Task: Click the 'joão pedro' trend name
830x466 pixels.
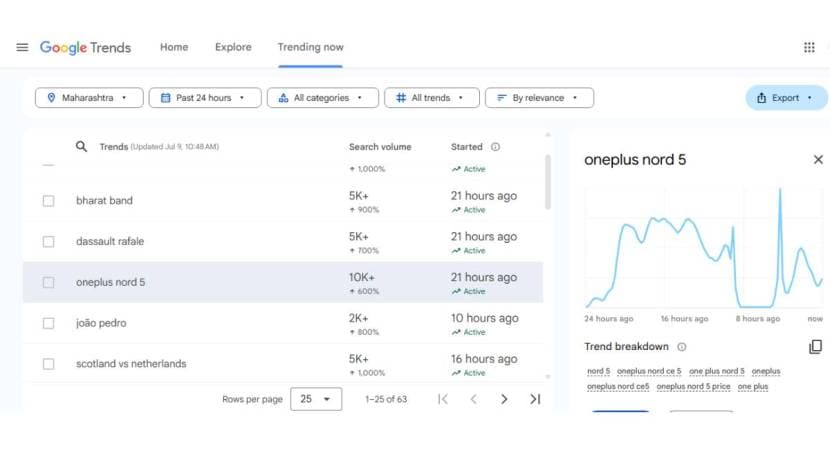Action: tap(101, 323)
